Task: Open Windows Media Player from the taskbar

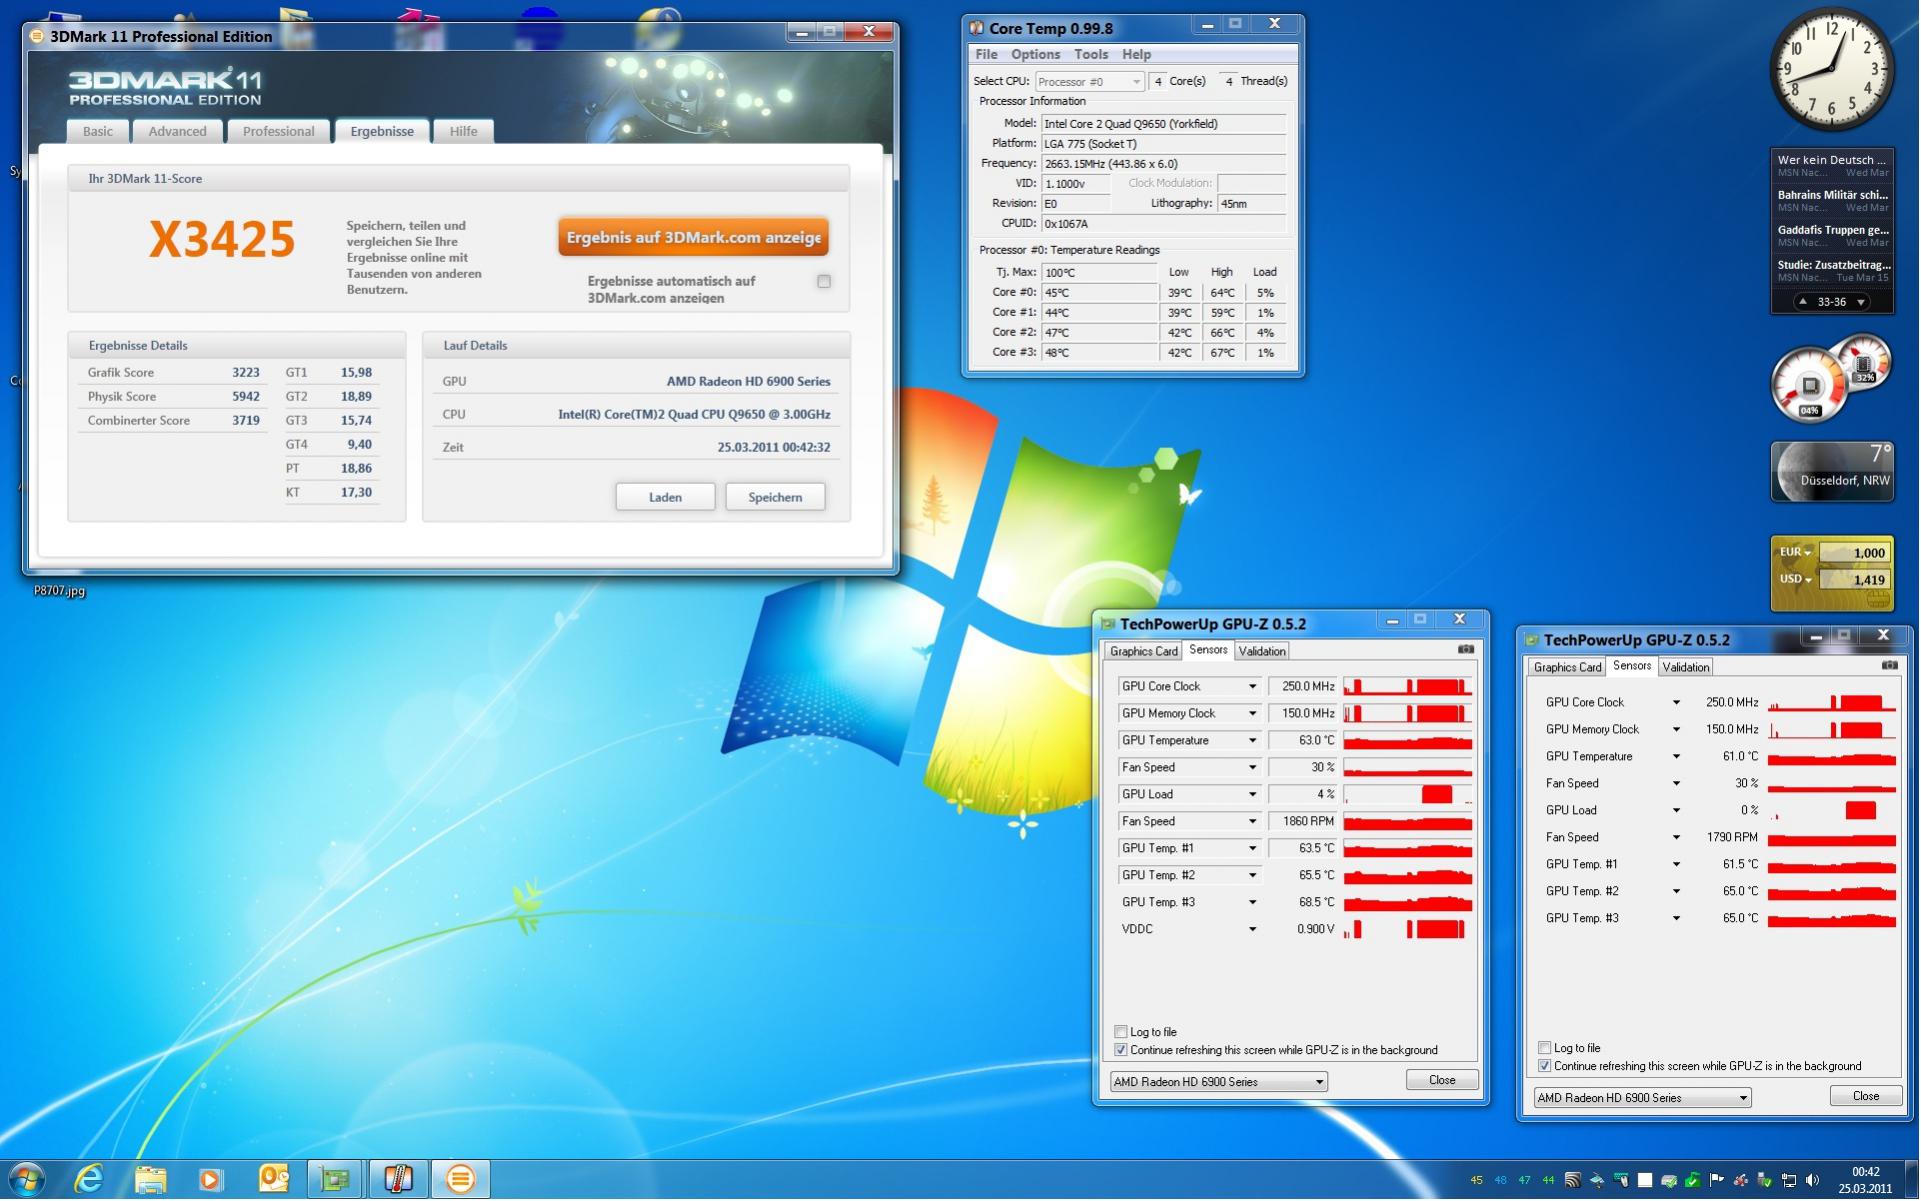Action: click(x=211, y=1179)
